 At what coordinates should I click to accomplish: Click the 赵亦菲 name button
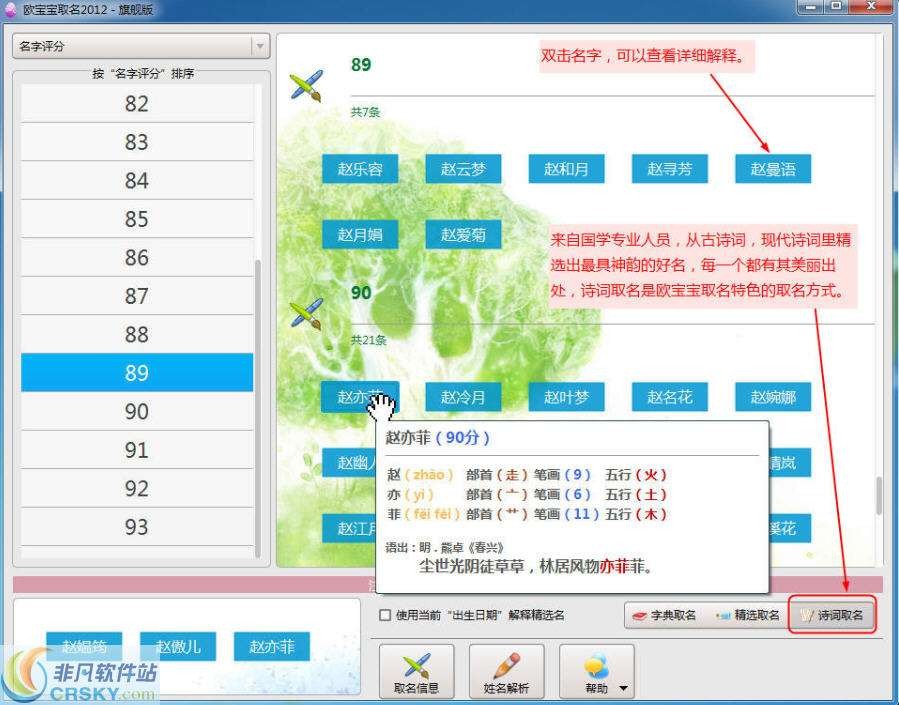point(360,396)
